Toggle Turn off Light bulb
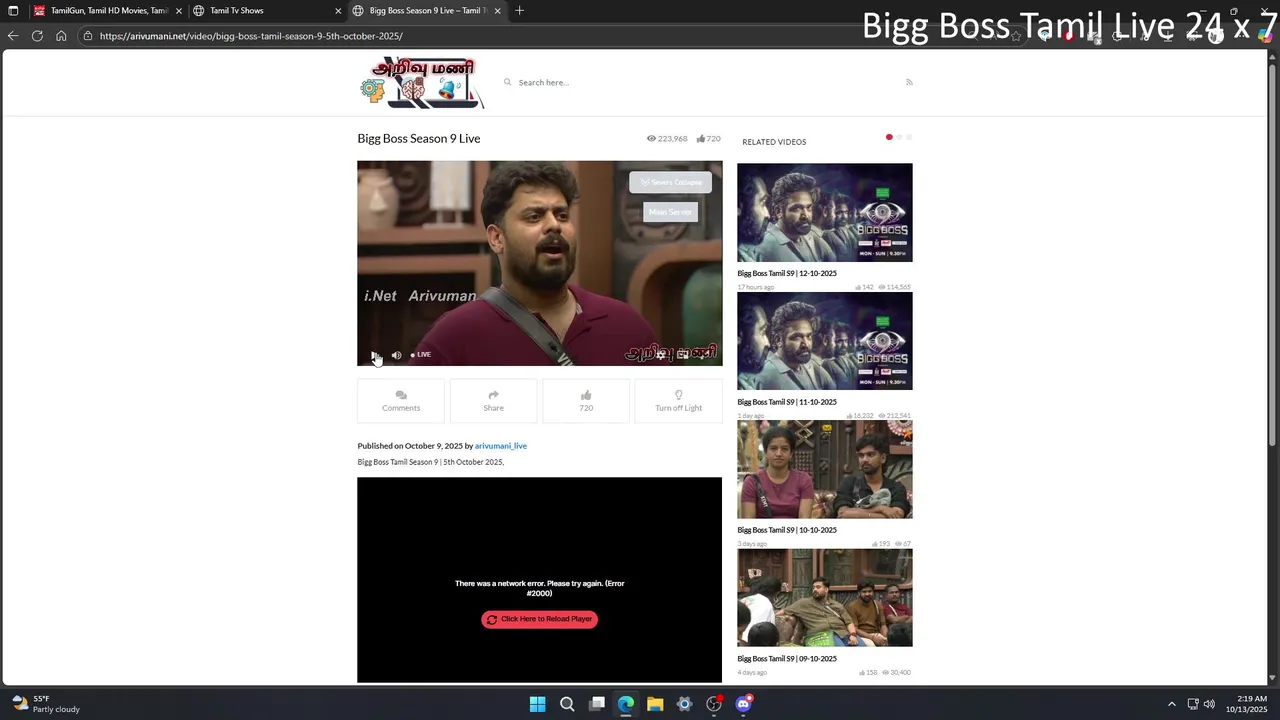Image resolution: width=1280 pixels, height=720 pixels. click(678, 401)
